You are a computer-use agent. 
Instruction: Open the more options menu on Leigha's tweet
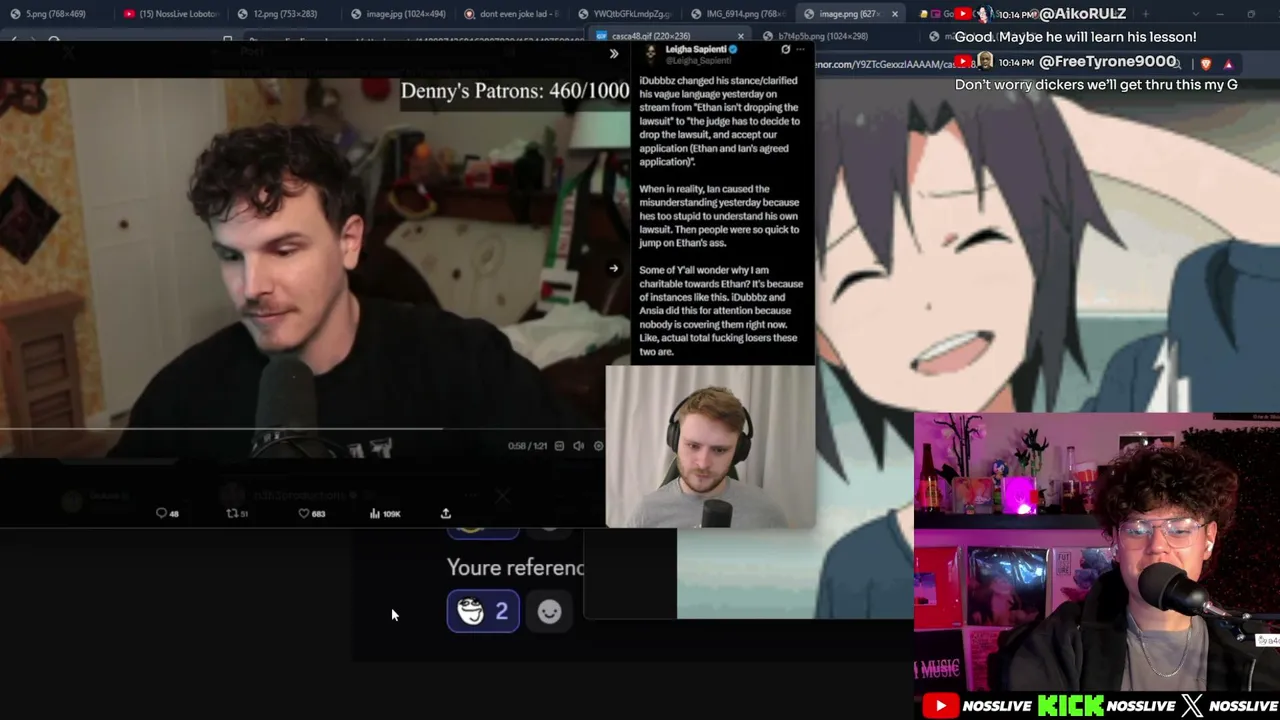[800, 49]
